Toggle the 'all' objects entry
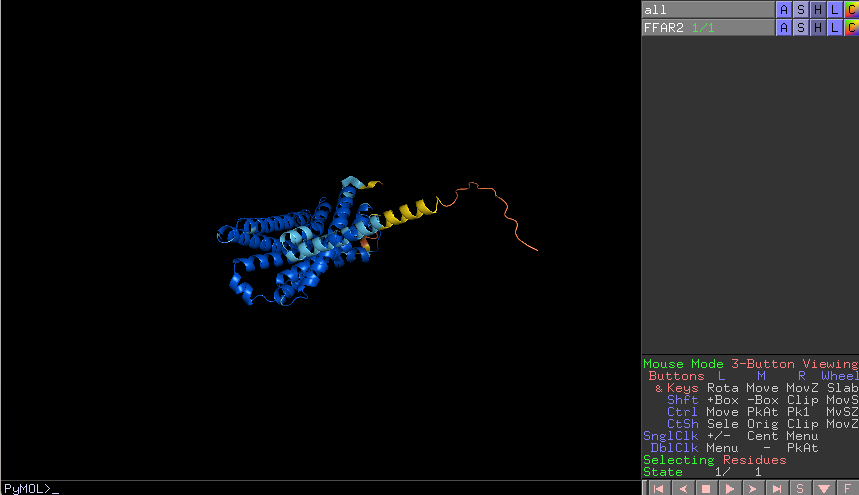Viewport: 859px width, 495px height. pyautogui.click(x=708, y=9)
